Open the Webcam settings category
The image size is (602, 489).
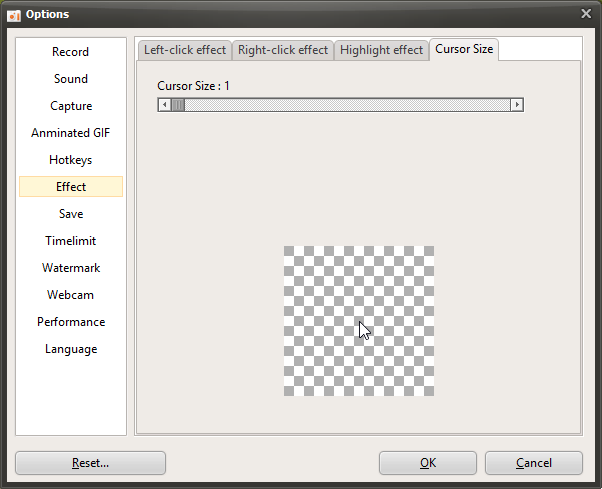[71, 295]
